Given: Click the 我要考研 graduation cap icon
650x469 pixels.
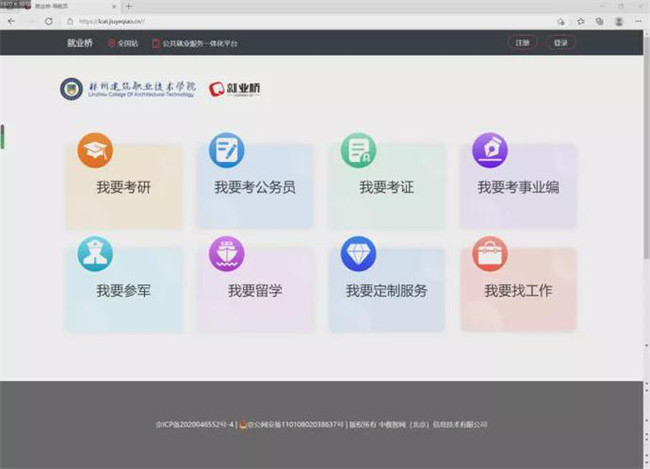Looking at the screenshot, I should [95, 150].
